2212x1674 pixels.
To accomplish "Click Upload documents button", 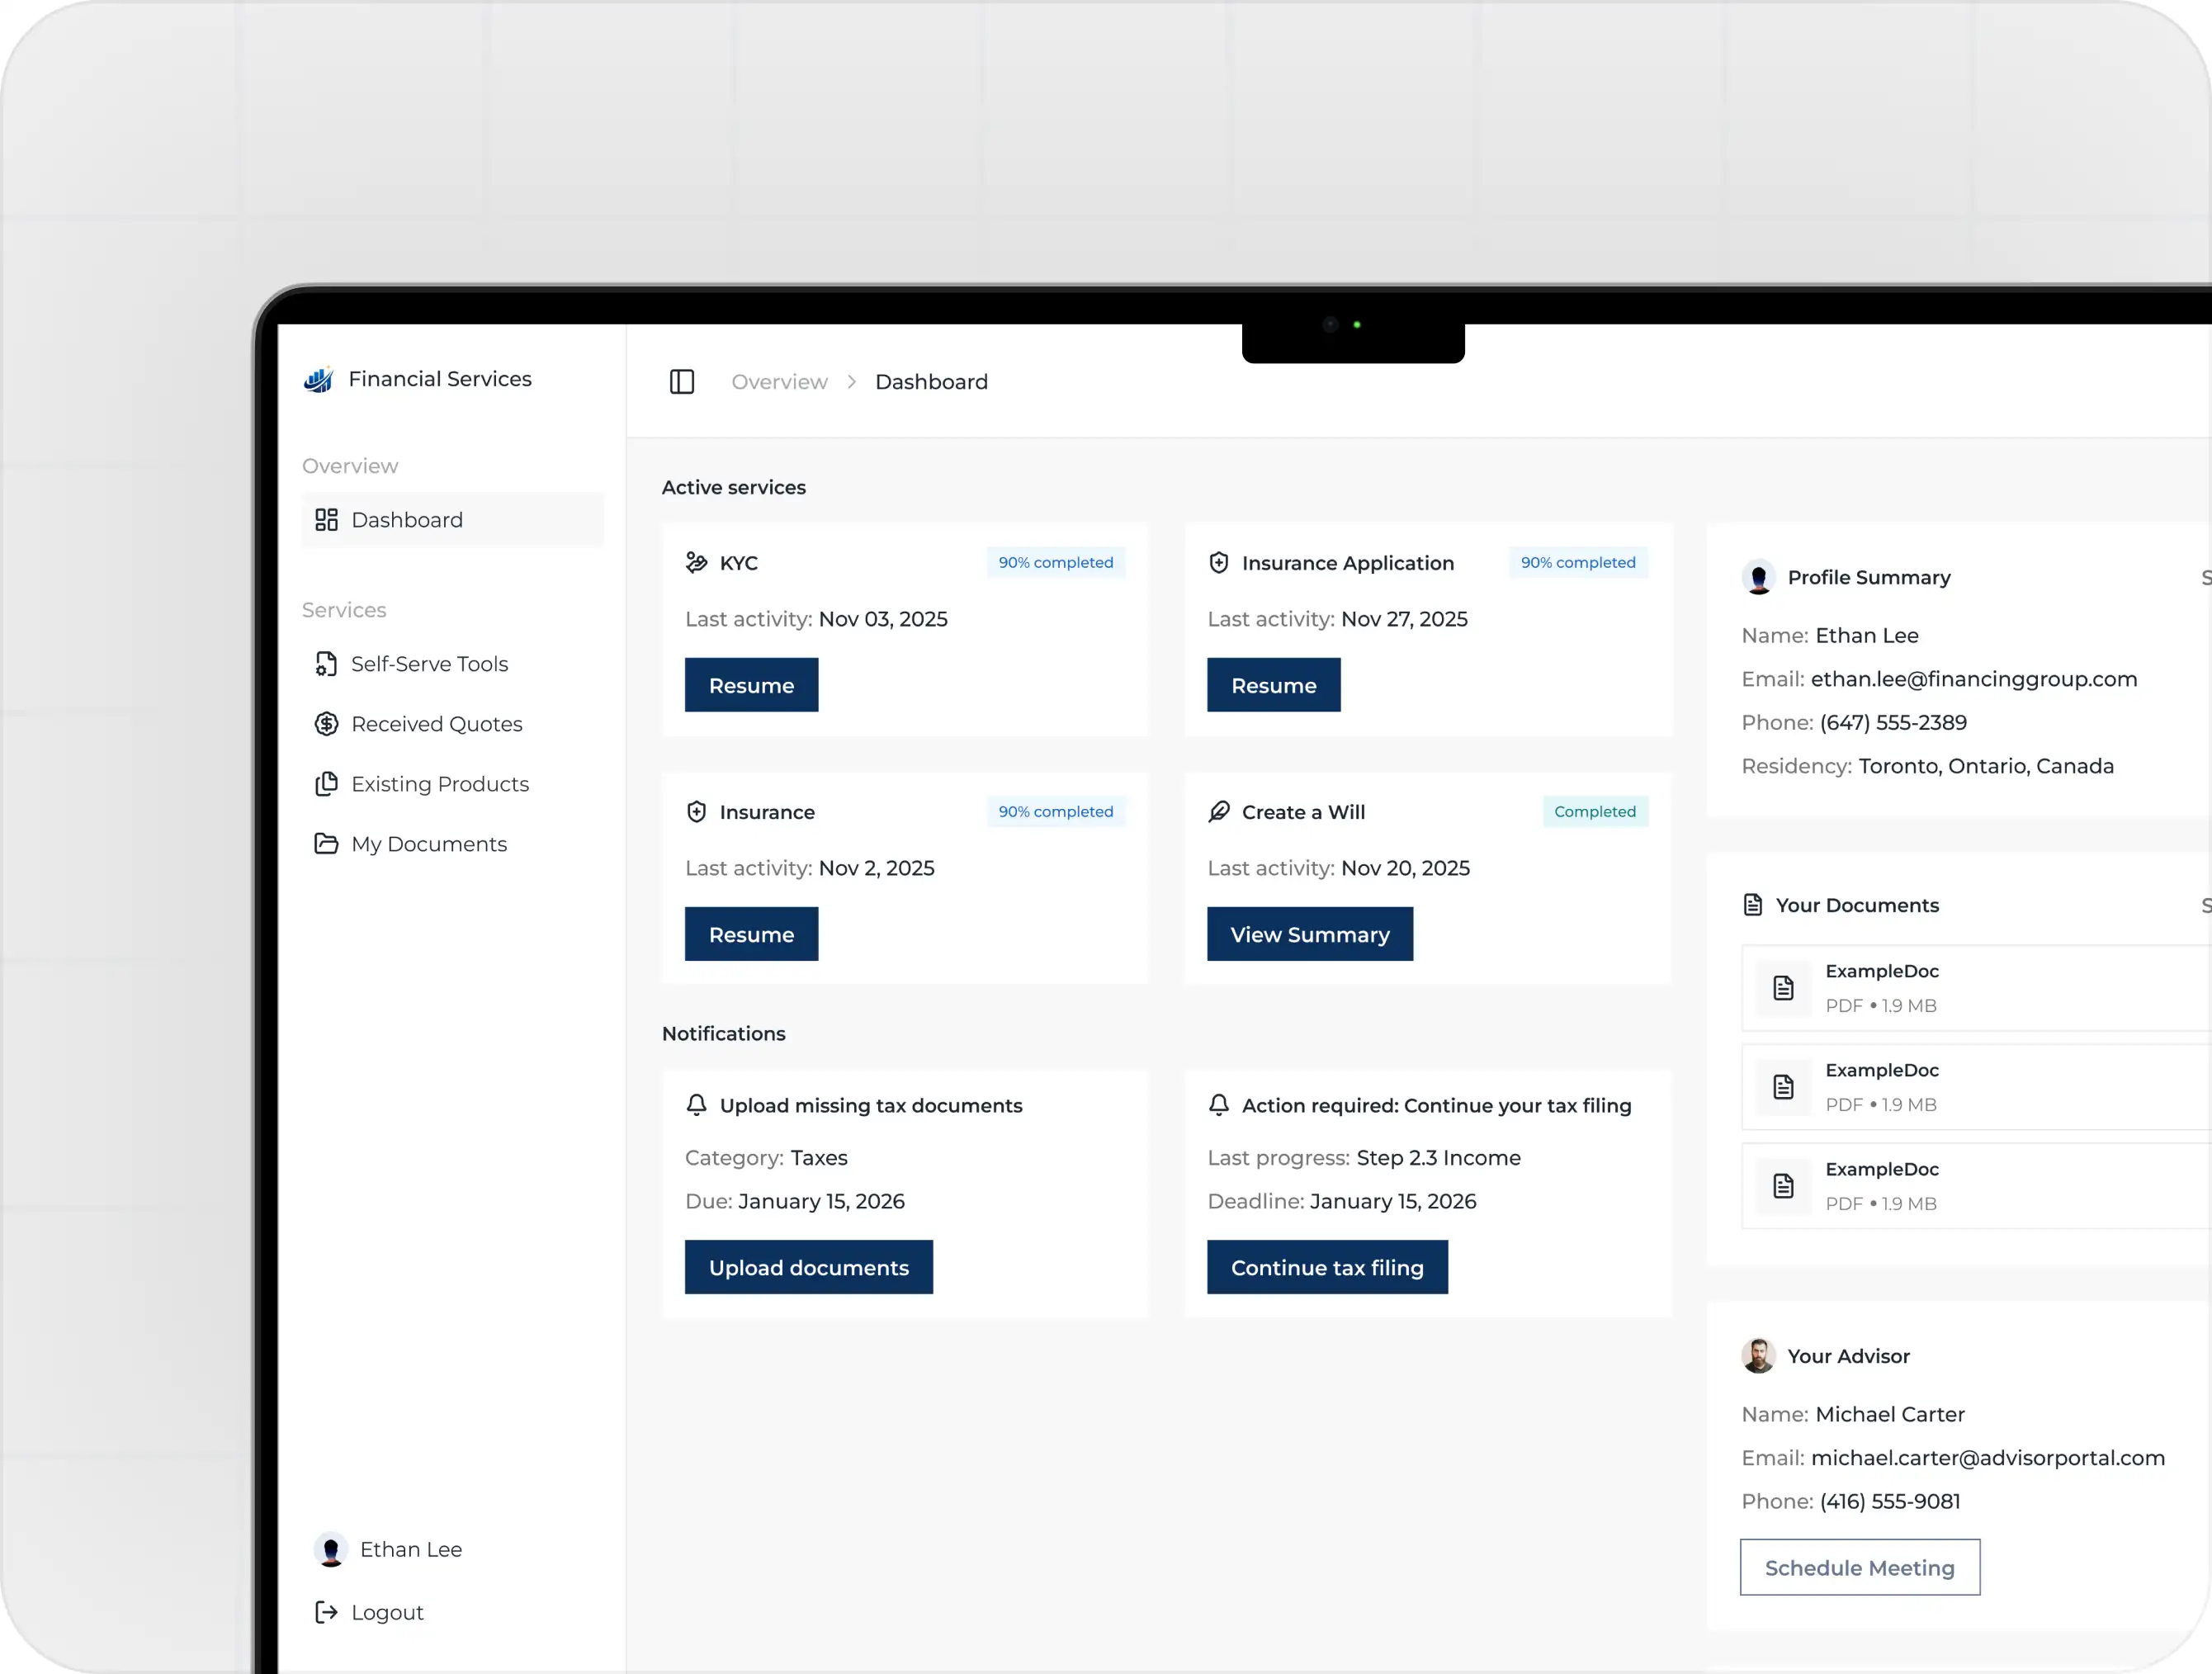I will [808, 1267].
